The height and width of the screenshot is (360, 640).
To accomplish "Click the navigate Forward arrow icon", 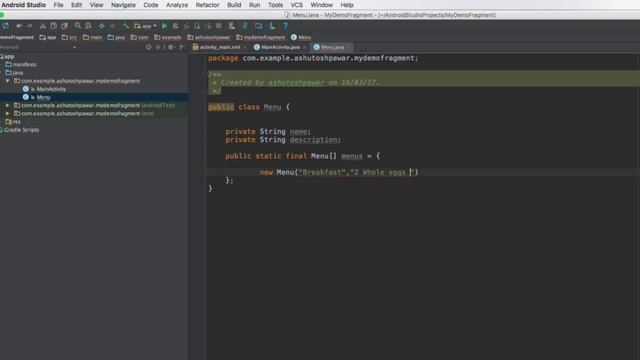I will [113, 26].
